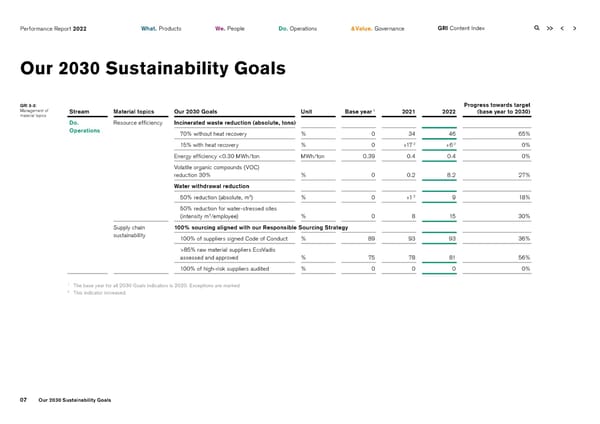Click 2021 value 78

[412, 258]
